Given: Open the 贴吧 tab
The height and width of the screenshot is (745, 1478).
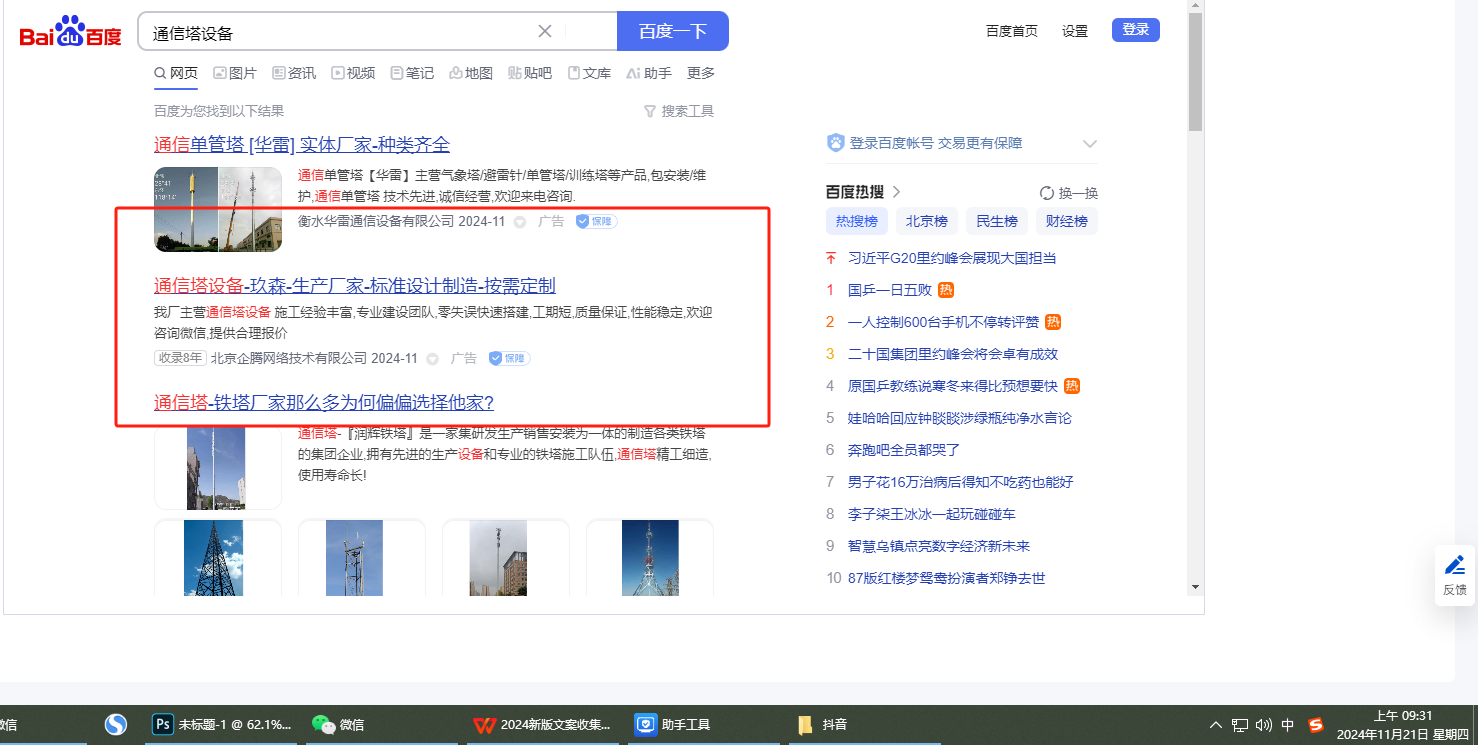Looking at the screenshot, I should pyautogui.click(x=530, y=73).
